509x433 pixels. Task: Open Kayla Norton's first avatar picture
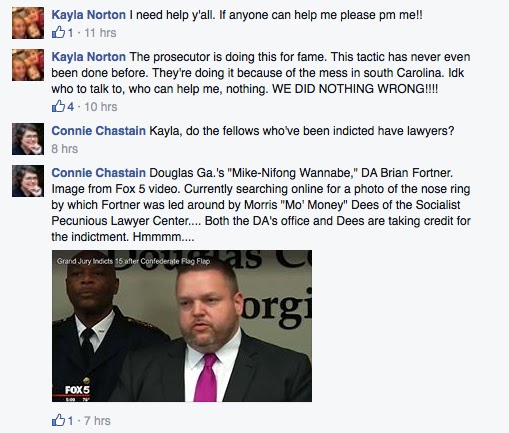coord(28,23)
